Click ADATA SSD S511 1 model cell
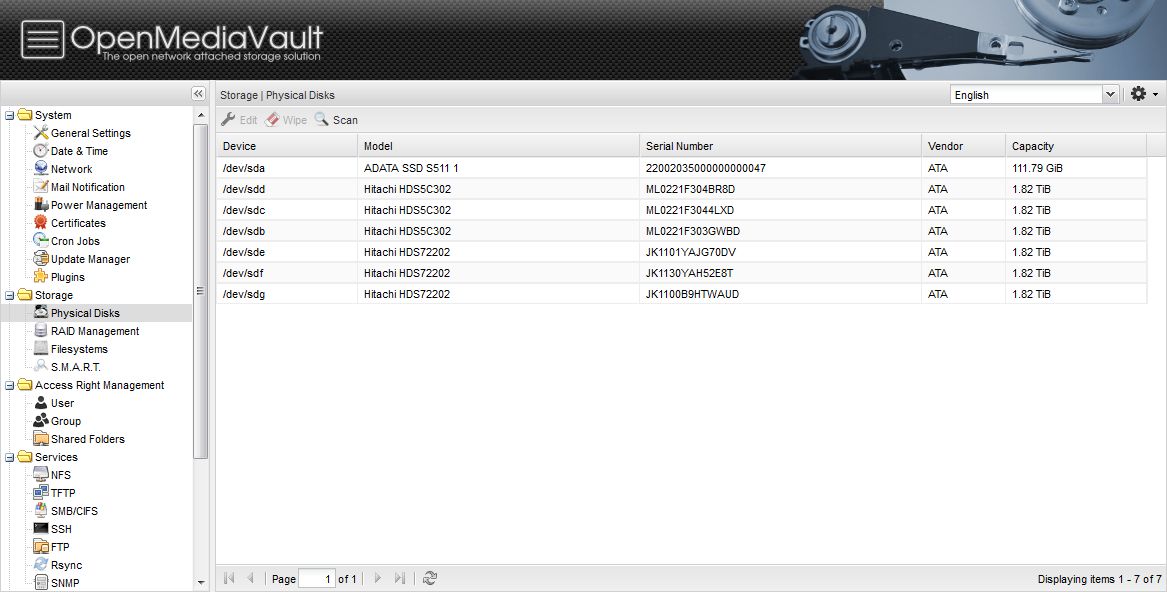Viewport: 1167px width, 592px height. pyautogui.click(x=411, y=168)
